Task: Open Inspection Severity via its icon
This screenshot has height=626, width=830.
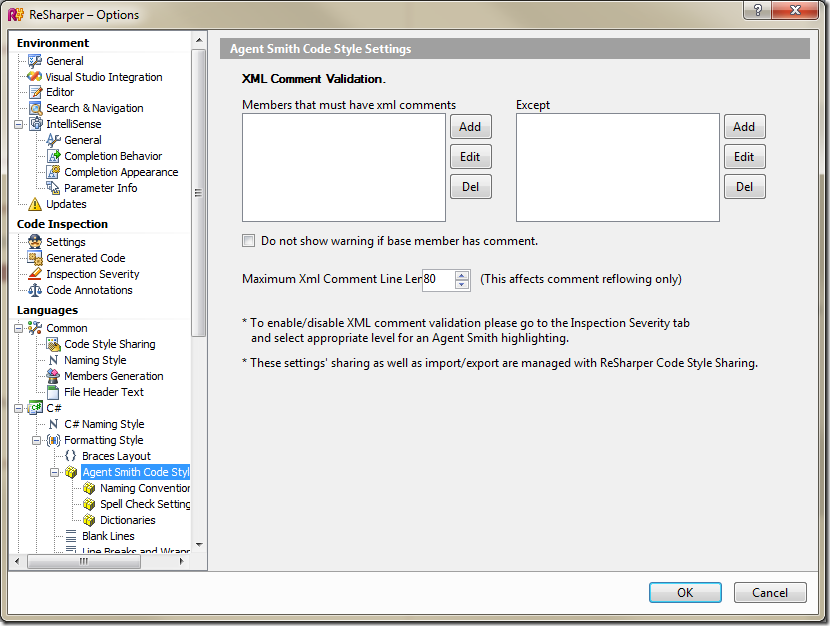Action: (x=34, y=274)
